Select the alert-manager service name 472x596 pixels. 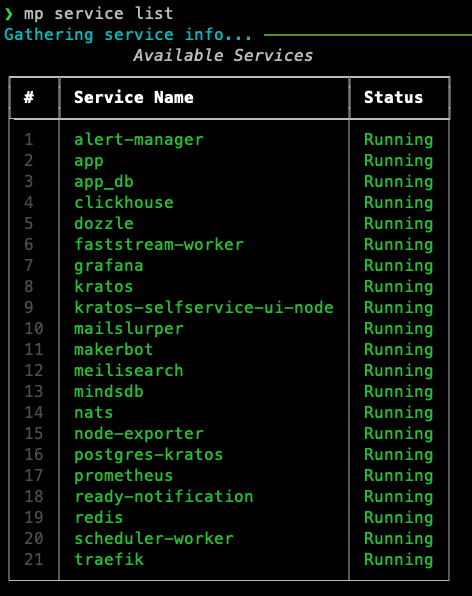[x=139, y=140]
